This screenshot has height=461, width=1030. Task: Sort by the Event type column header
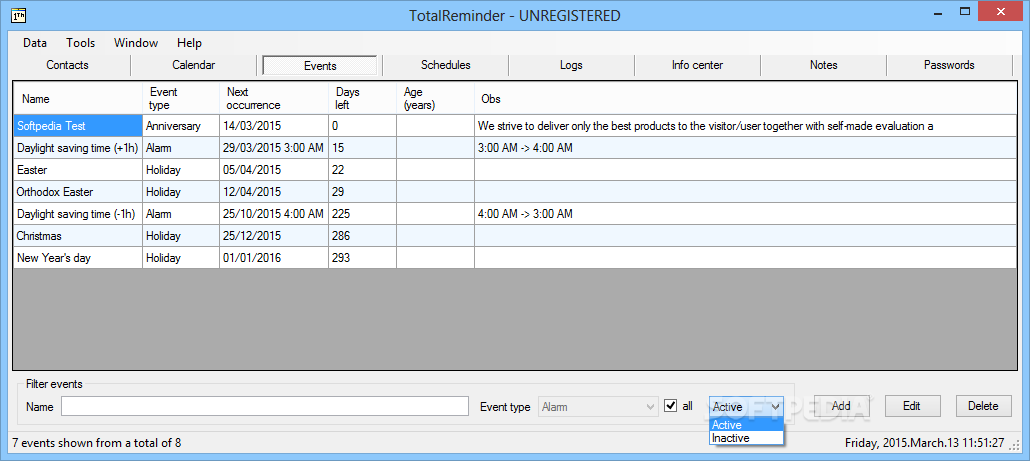(181, 99)
